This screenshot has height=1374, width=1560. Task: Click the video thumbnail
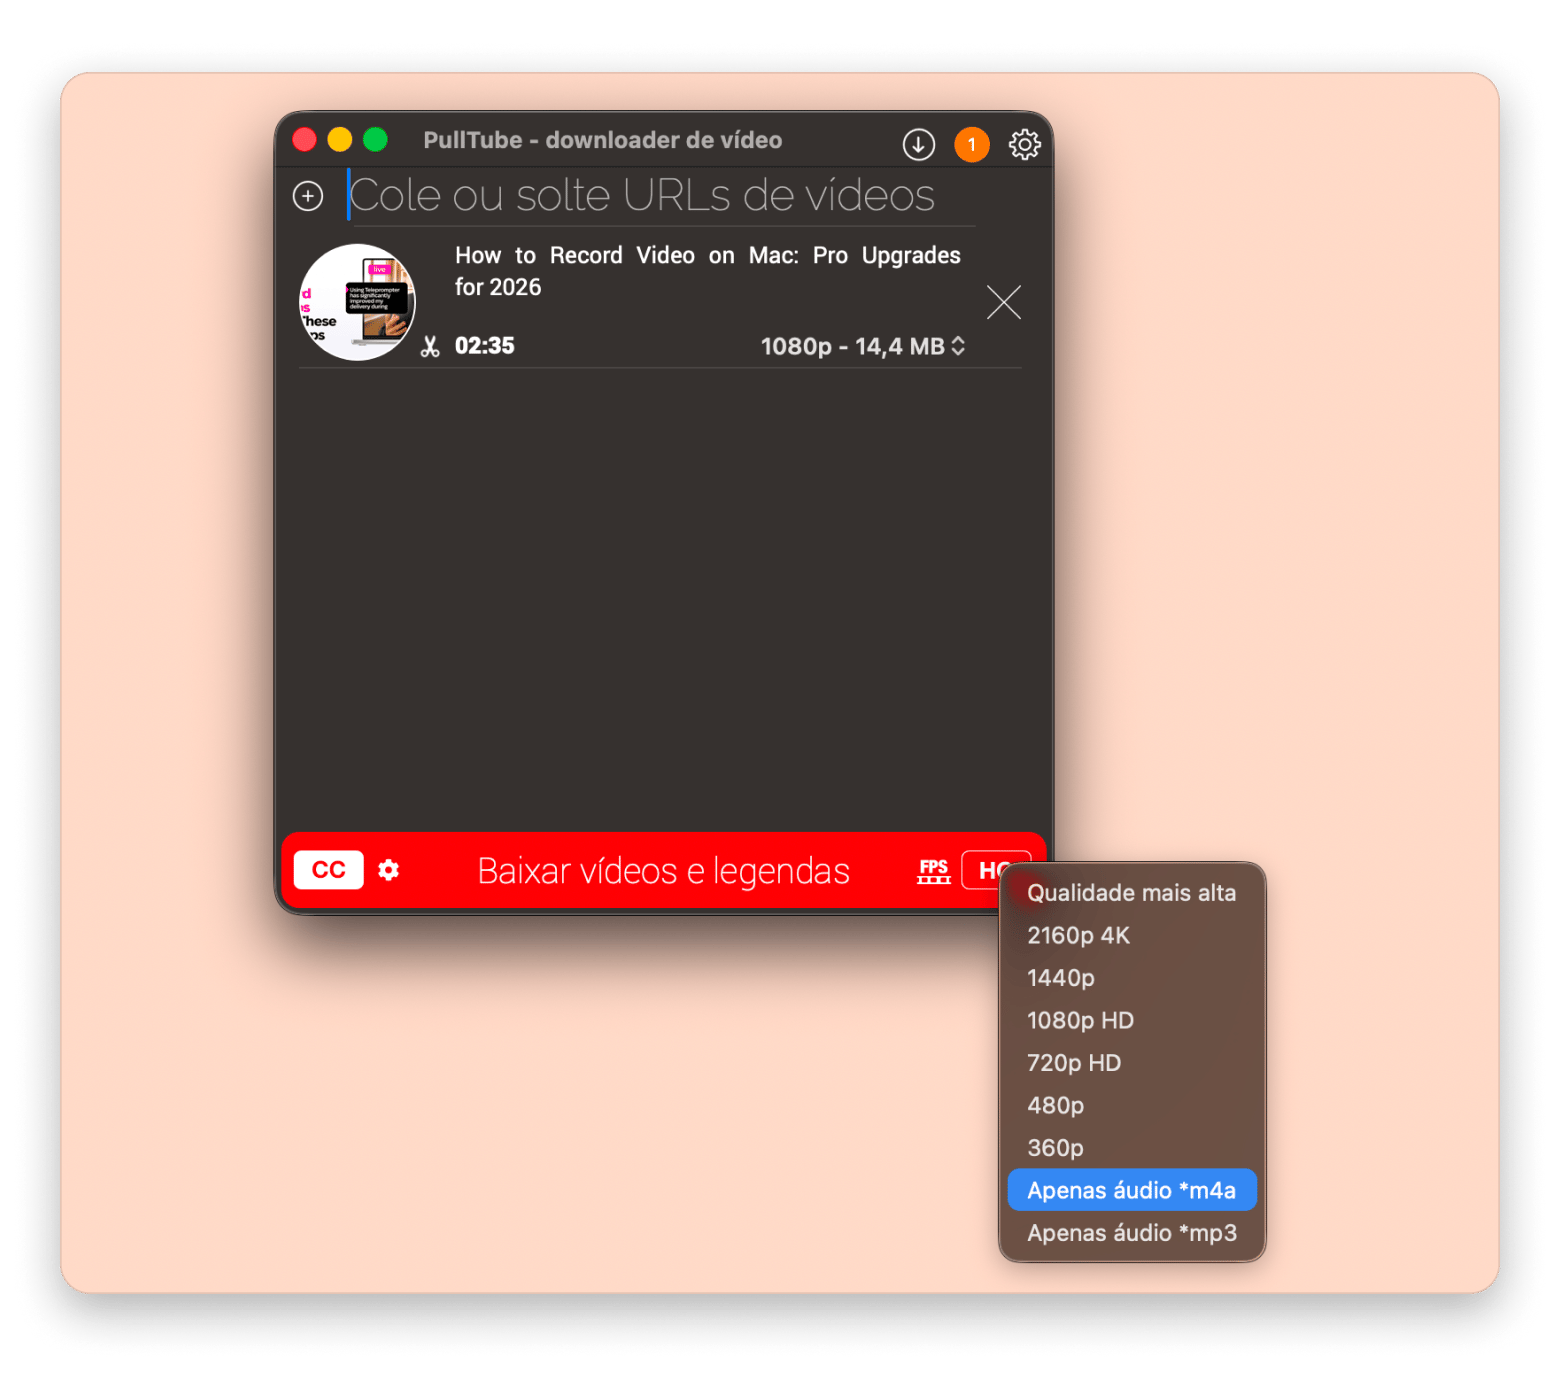point(357,302)
